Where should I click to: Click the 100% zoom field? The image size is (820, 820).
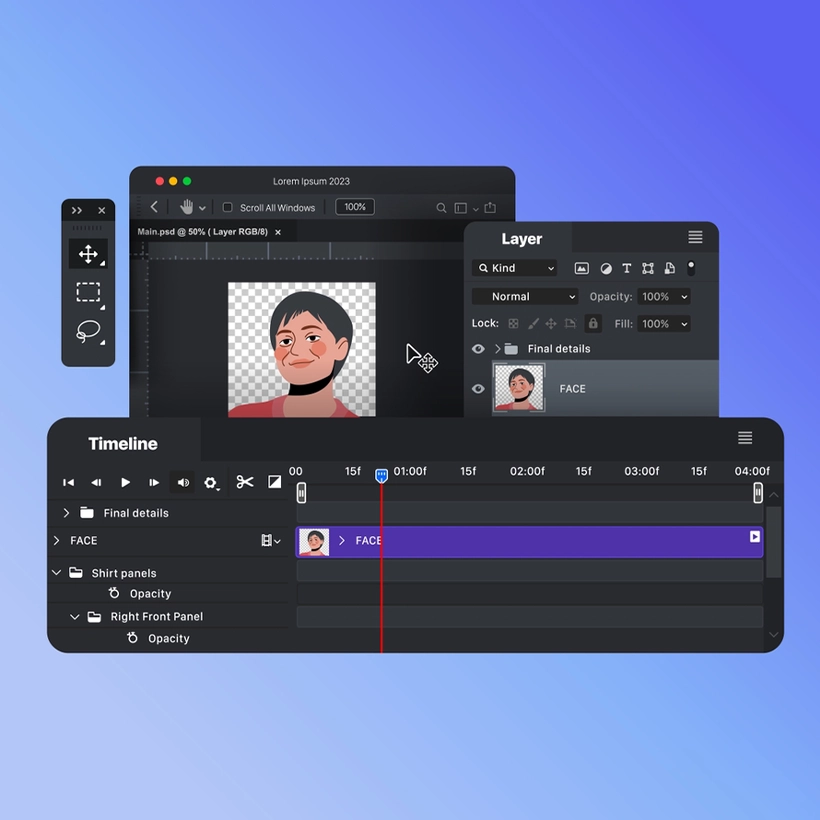(x=354, y=207)
